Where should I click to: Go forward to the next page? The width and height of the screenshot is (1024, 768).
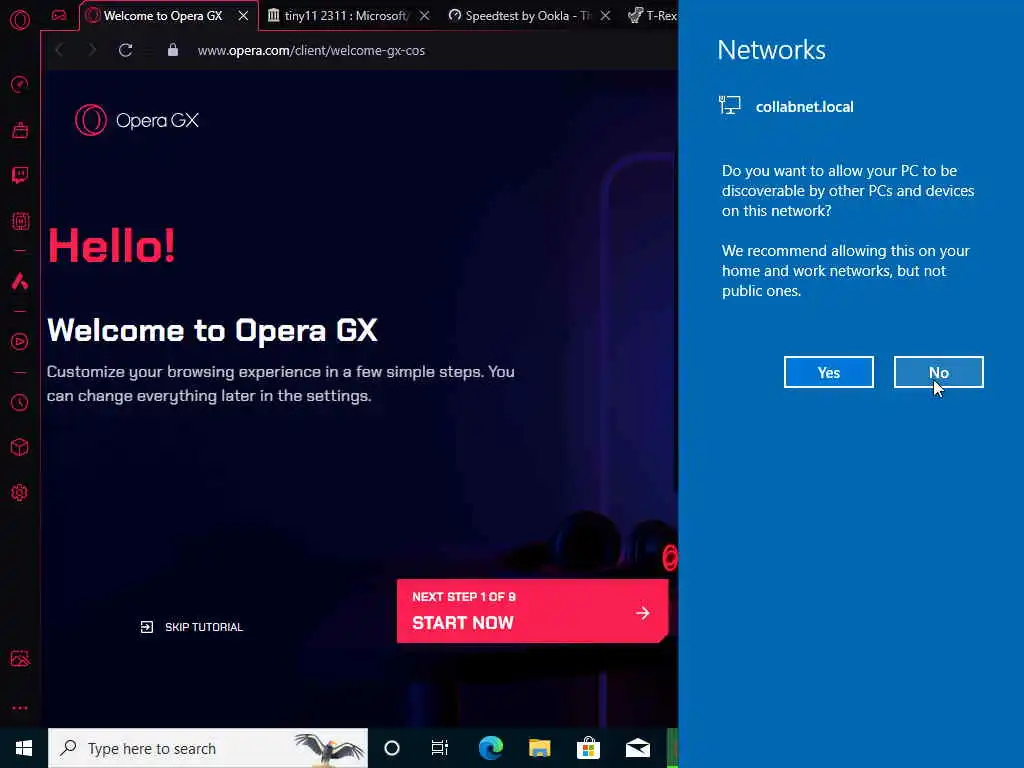click(92, 50)
